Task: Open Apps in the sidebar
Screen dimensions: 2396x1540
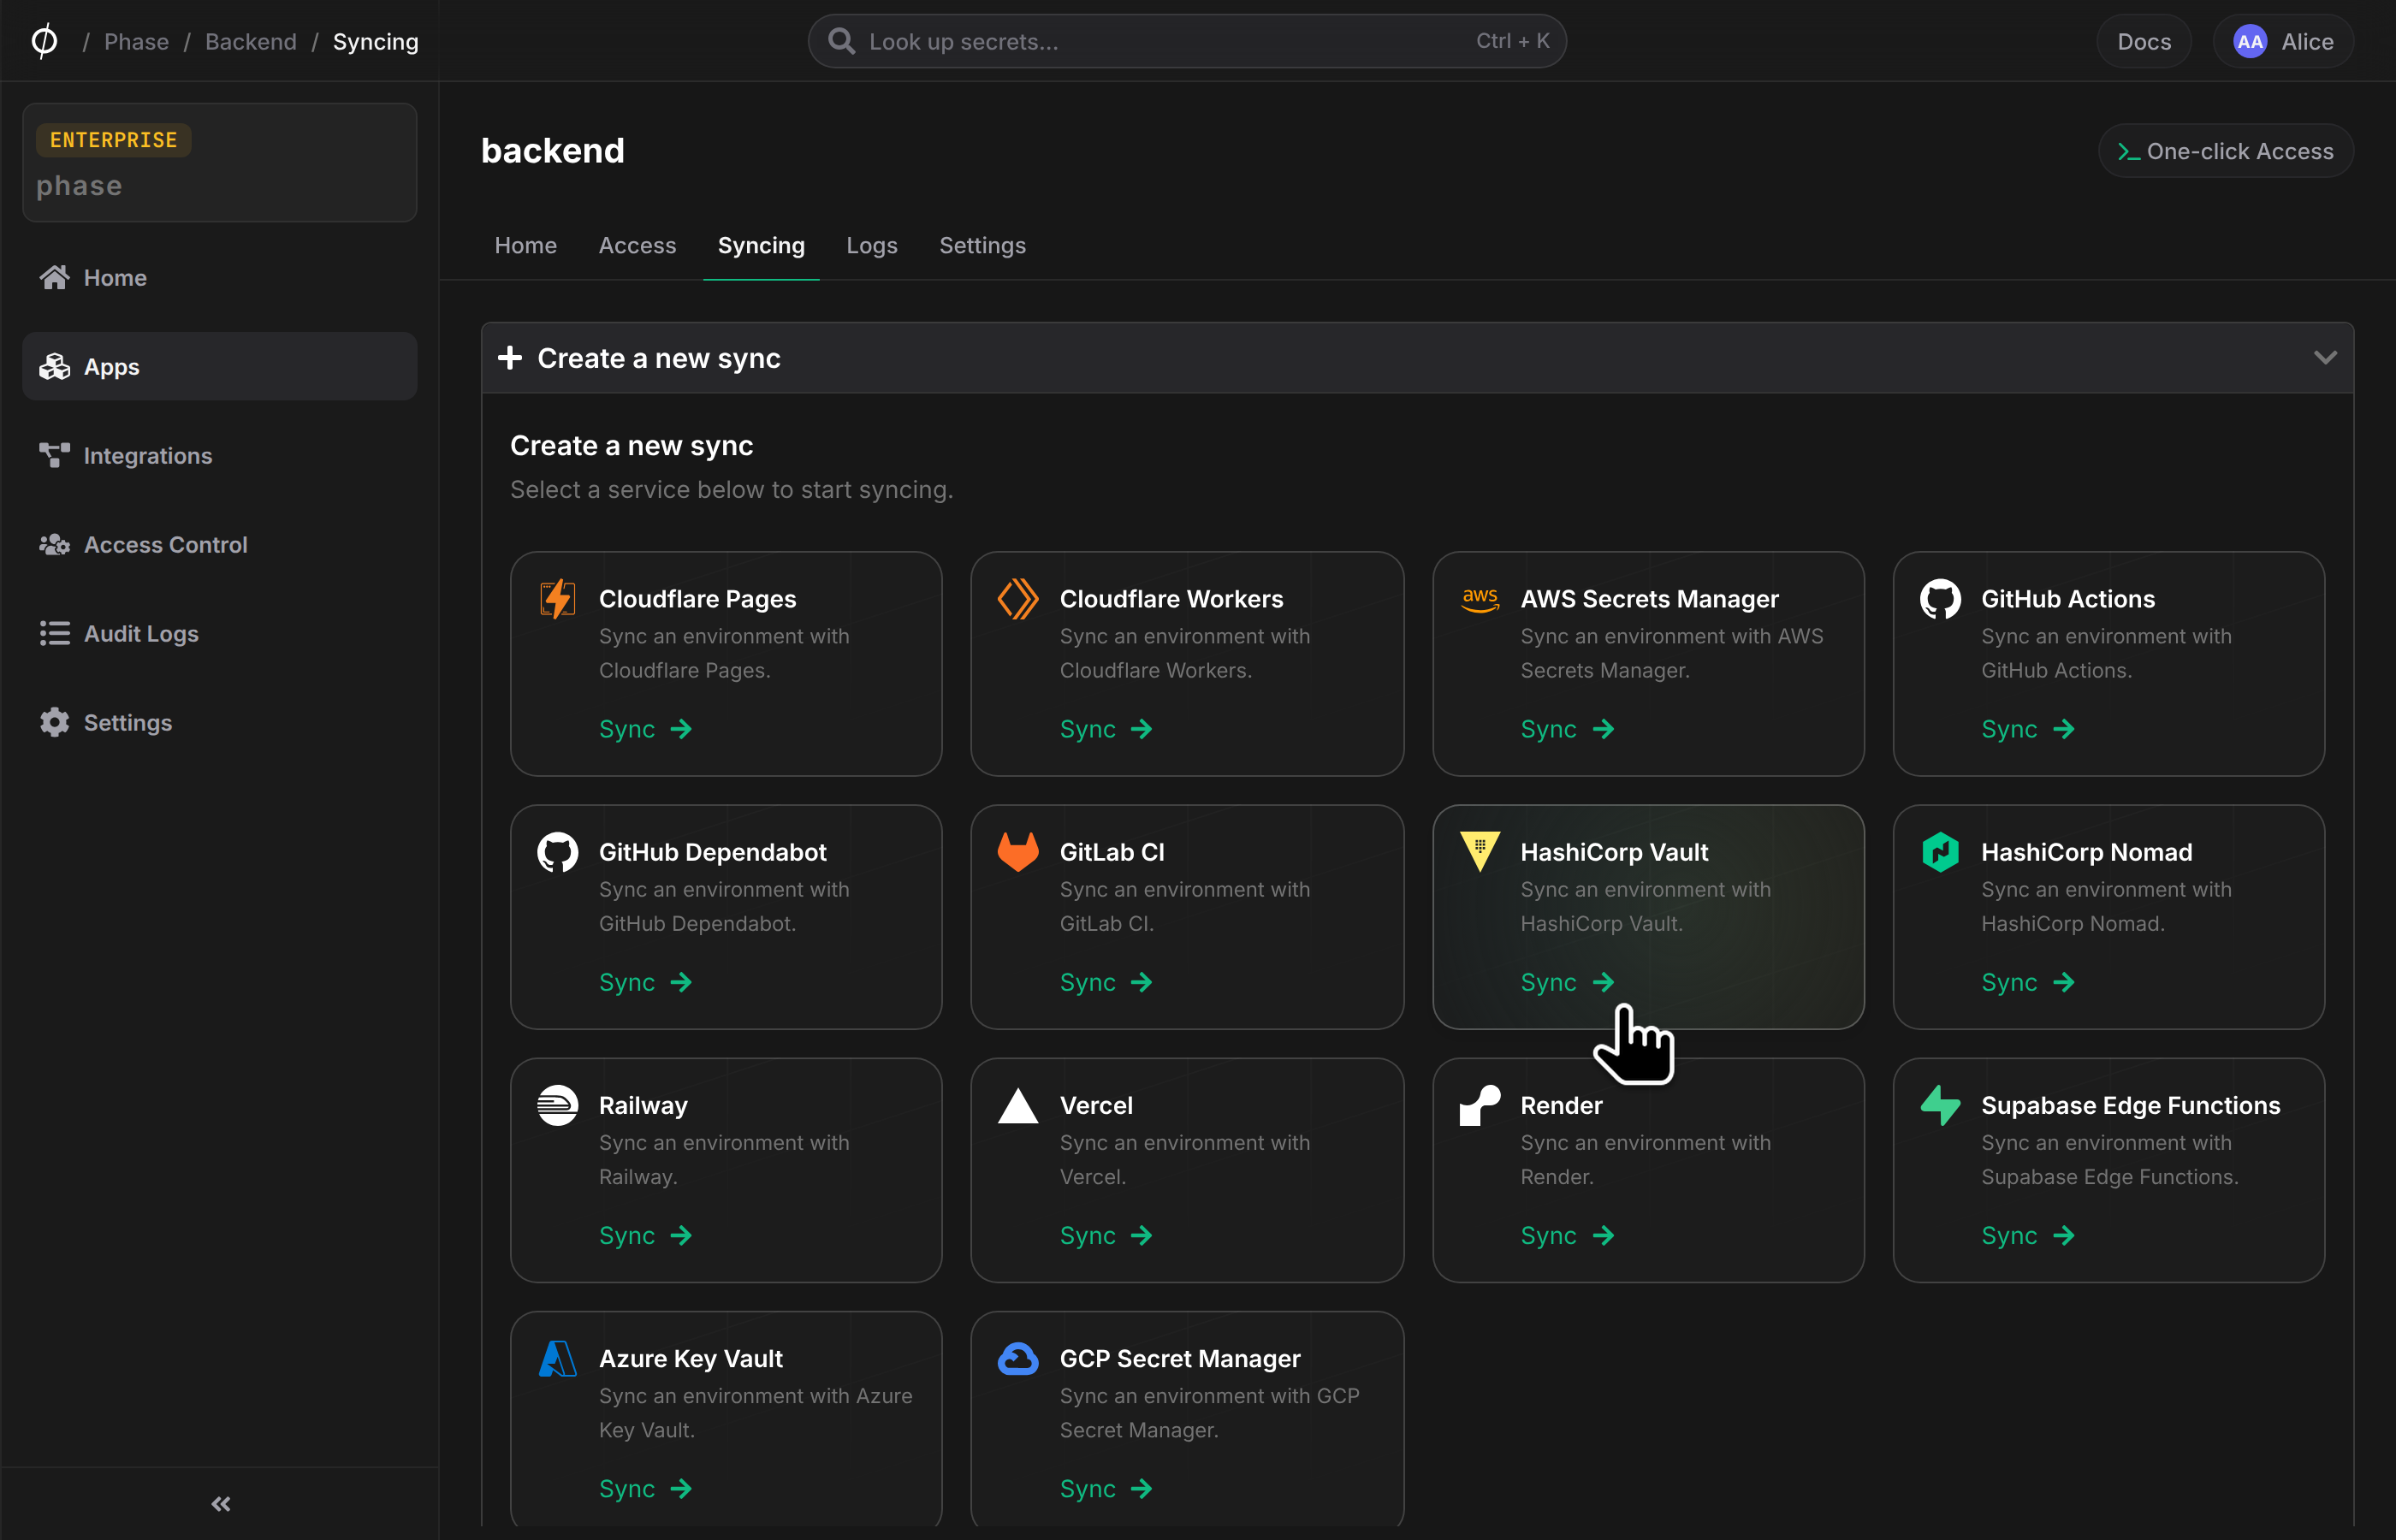Action: [219, 366]
